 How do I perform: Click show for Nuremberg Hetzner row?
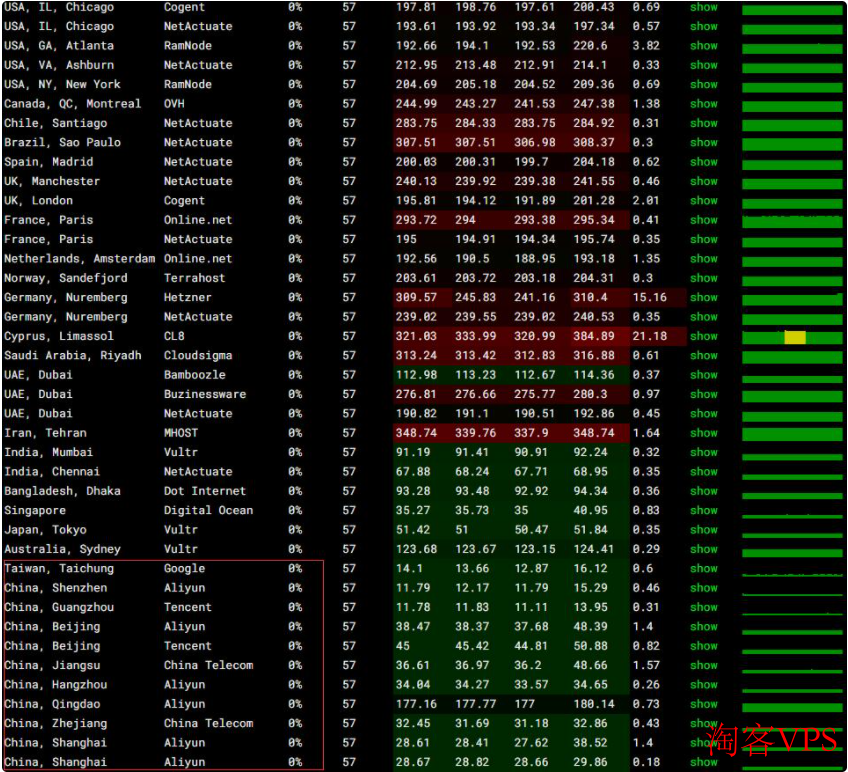click(x=704, y=298)
